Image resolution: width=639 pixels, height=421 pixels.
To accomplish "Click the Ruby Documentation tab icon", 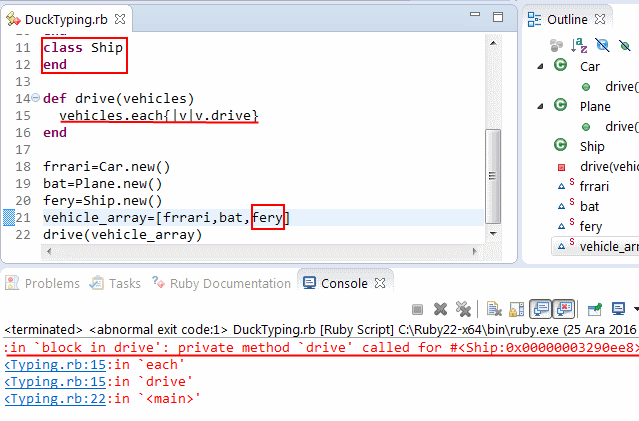I will pyautogui.click(x=158, y=282).
